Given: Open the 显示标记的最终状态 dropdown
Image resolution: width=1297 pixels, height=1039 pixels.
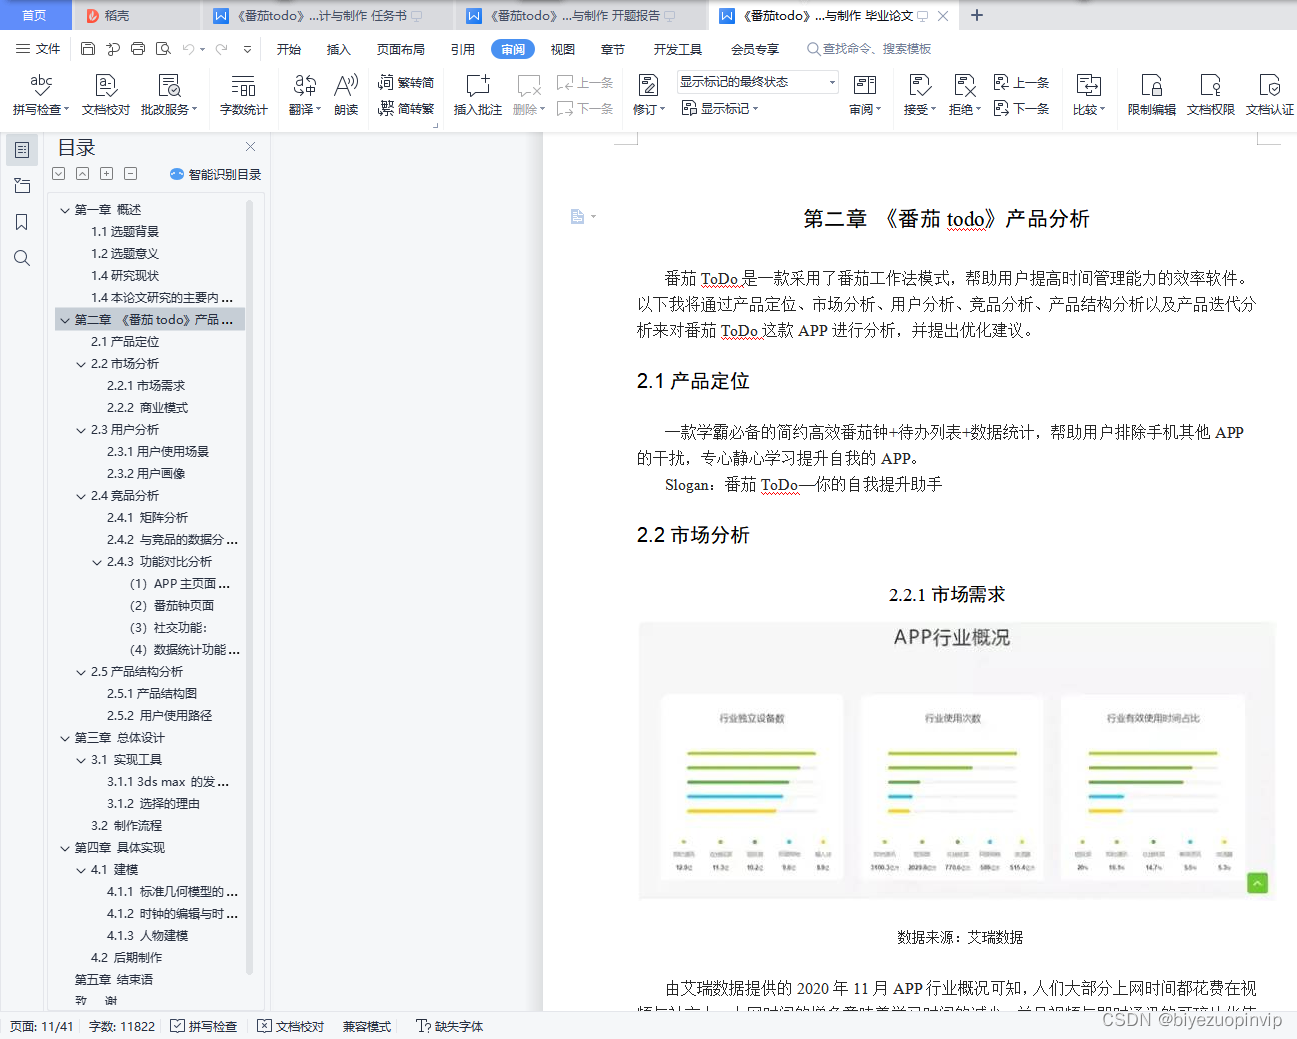Looking at the screenshot, I should pos(757,82).
